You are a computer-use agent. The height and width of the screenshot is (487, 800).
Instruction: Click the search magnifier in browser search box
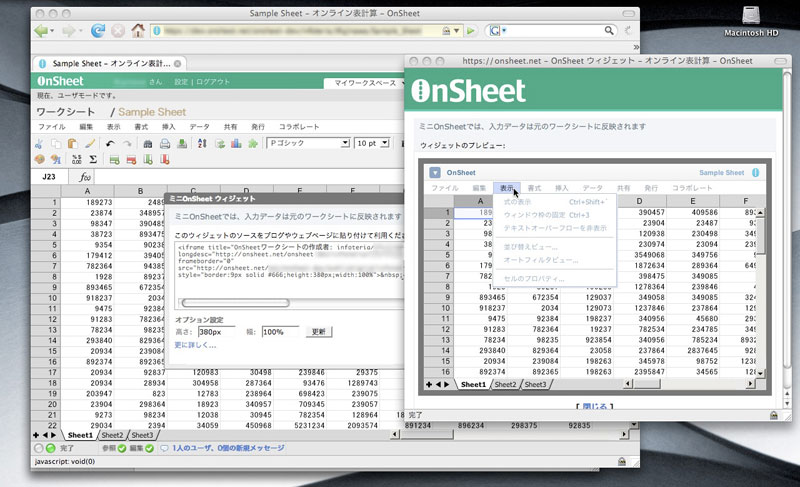point(609,31)
